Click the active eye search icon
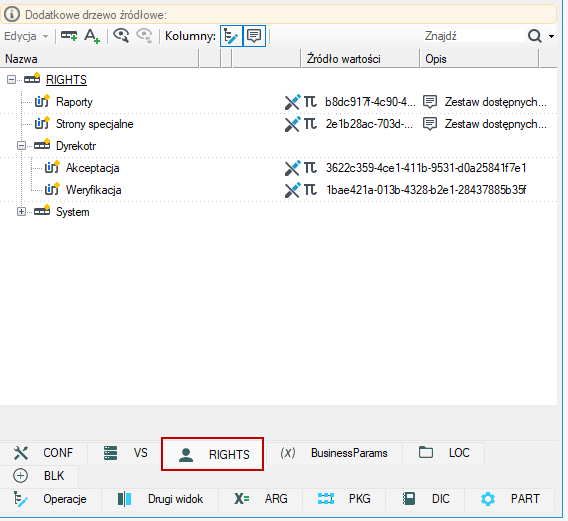Viewport: 568px width, 521px height. 121,36
